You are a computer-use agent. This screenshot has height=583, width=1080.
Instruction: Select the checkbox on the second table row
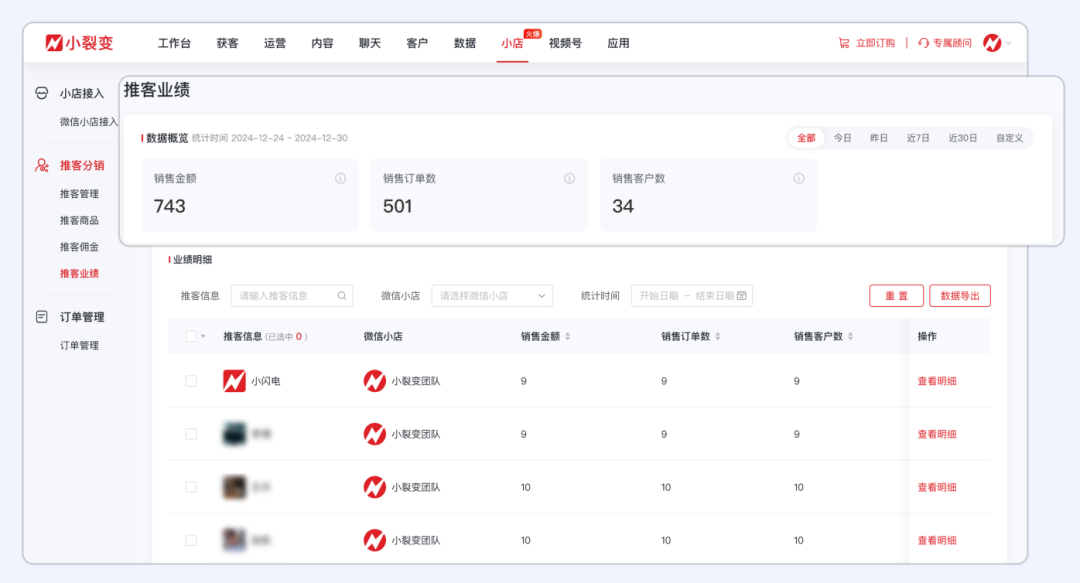tap(190, 434)
